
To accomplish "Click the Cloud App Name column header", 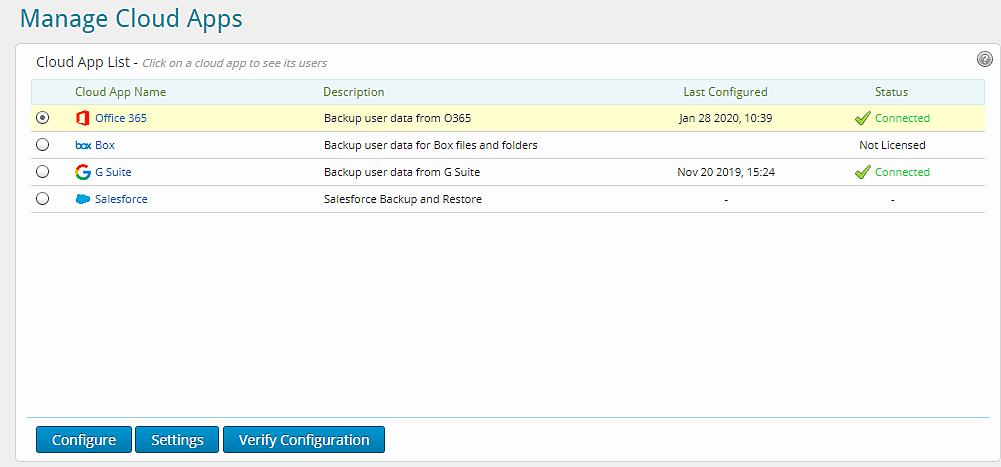I will 121,92.
